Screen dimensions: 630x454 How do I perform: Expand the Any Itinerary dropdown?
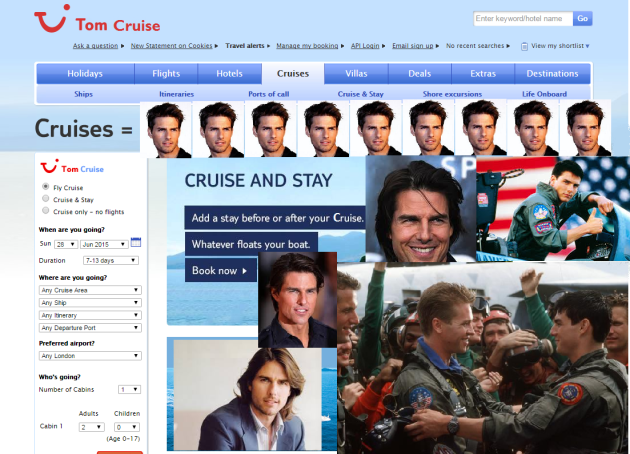(x=90, y=315)
